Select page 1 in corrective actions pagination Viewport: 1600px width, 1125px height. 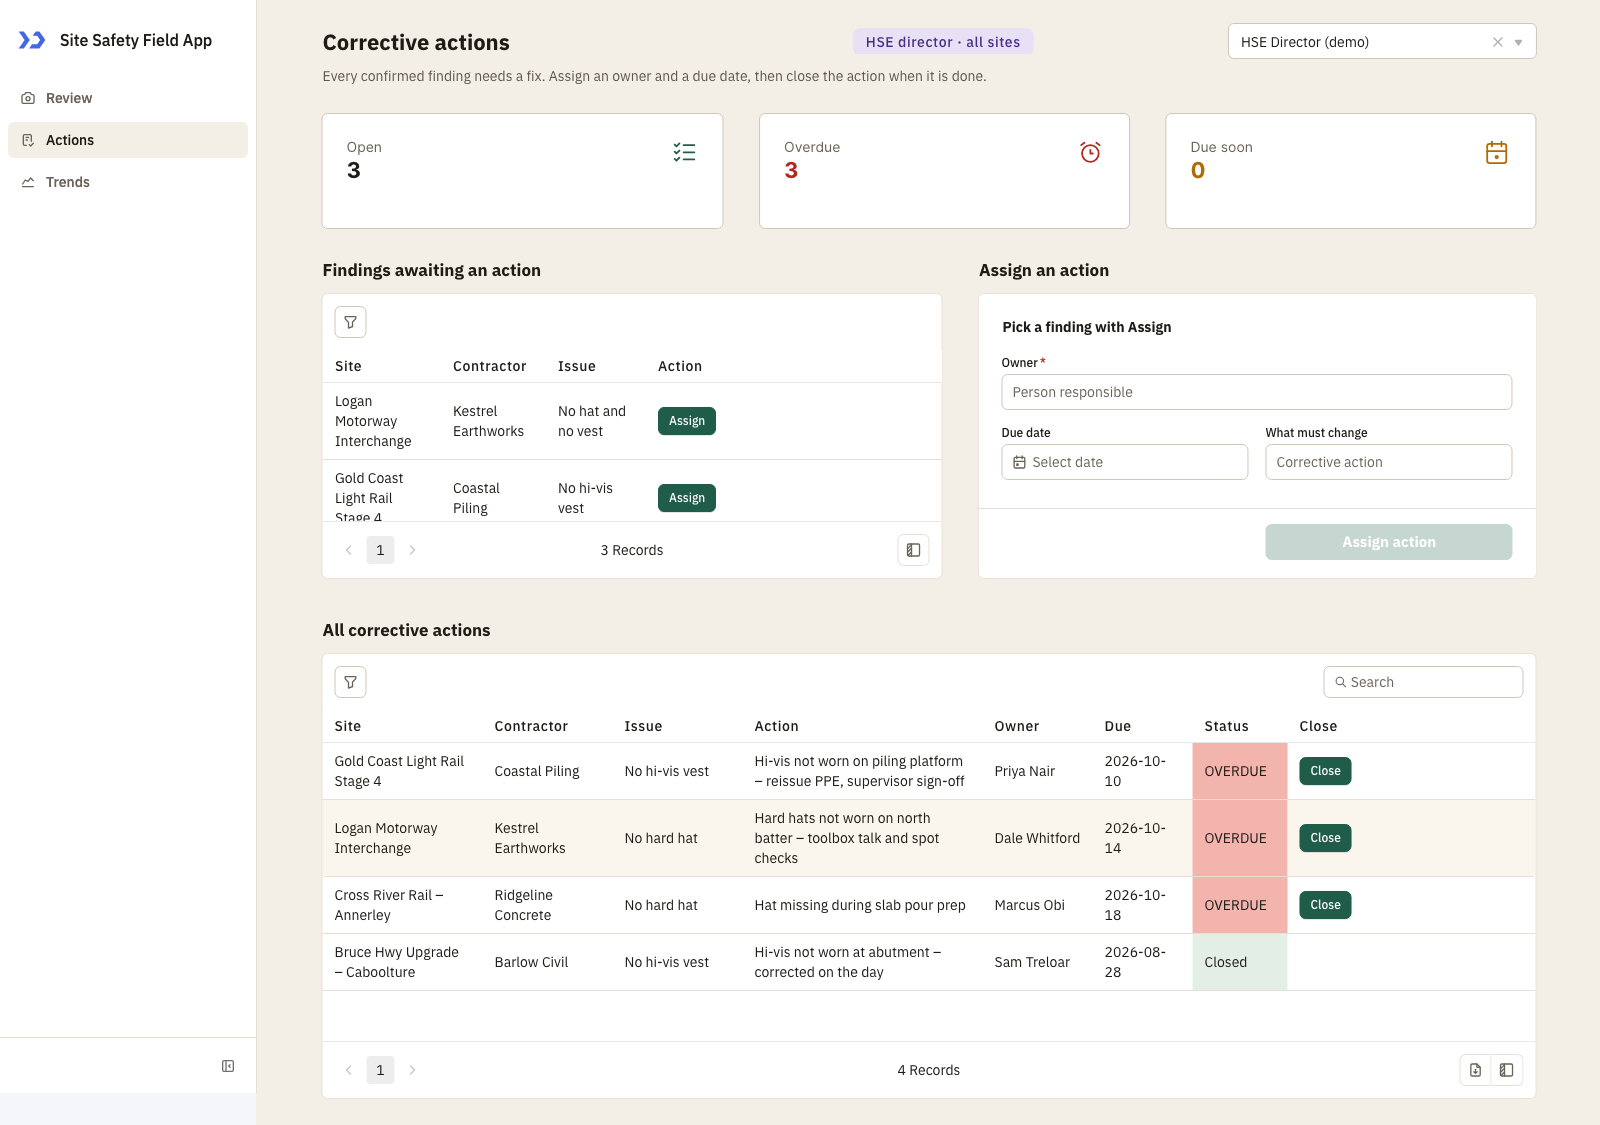point(380,1070)
